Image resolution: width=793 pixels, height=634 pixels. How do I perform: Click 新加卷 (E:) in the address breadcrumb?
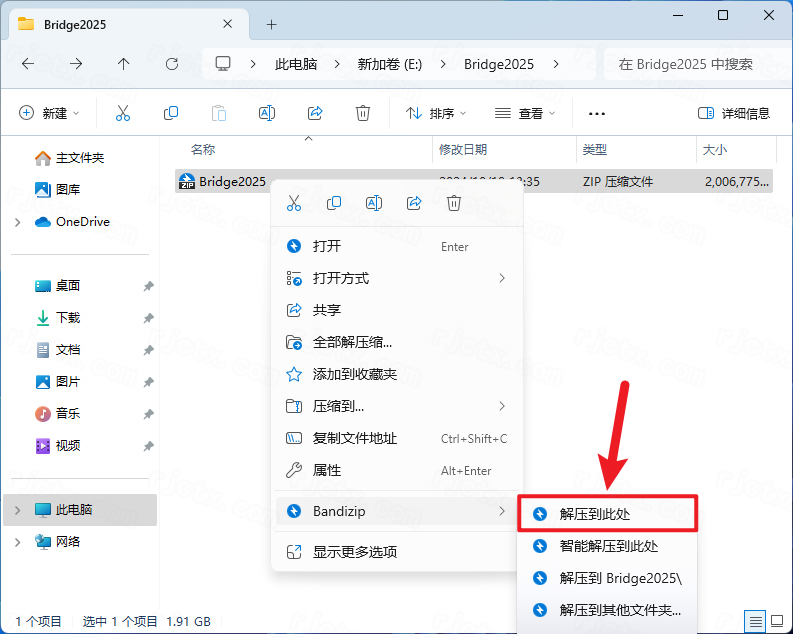pos(390,64)
